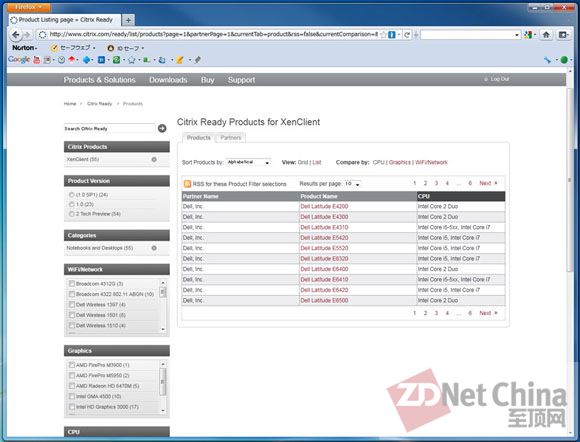Click the Google search engine icon
Viewport: 580px width, 442px height.
tap(527, 35)
